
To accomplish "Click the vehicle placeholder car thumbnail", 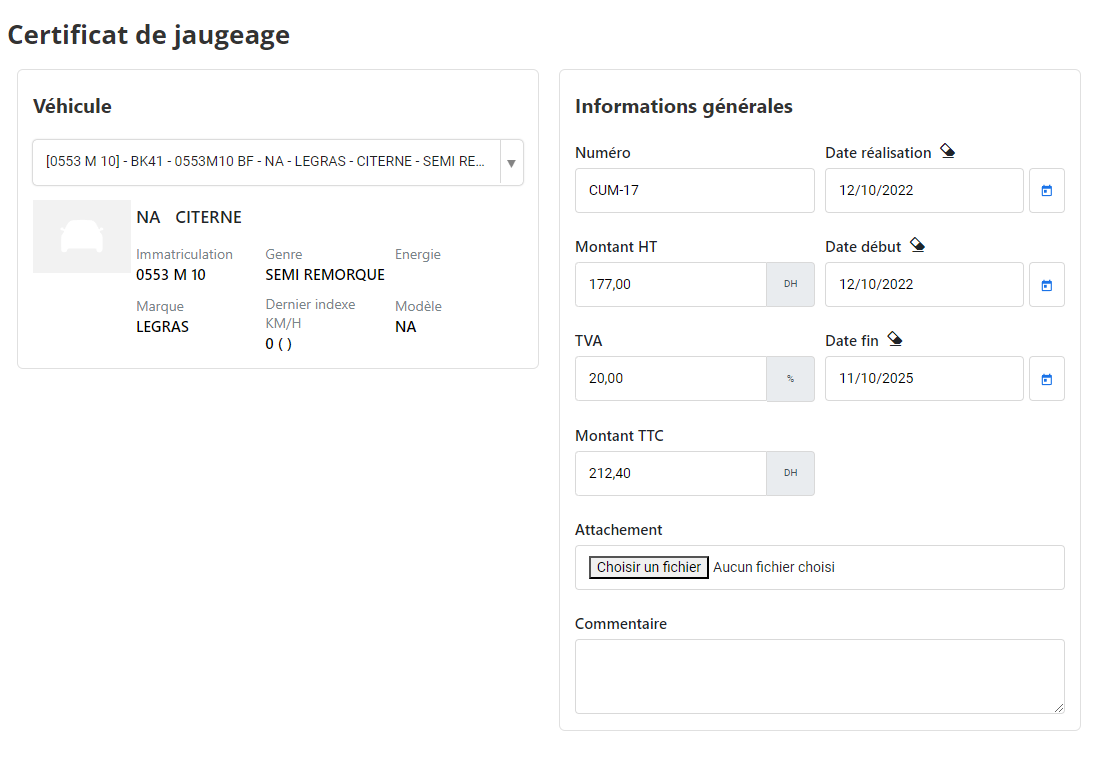I will [x=82, y=236].
